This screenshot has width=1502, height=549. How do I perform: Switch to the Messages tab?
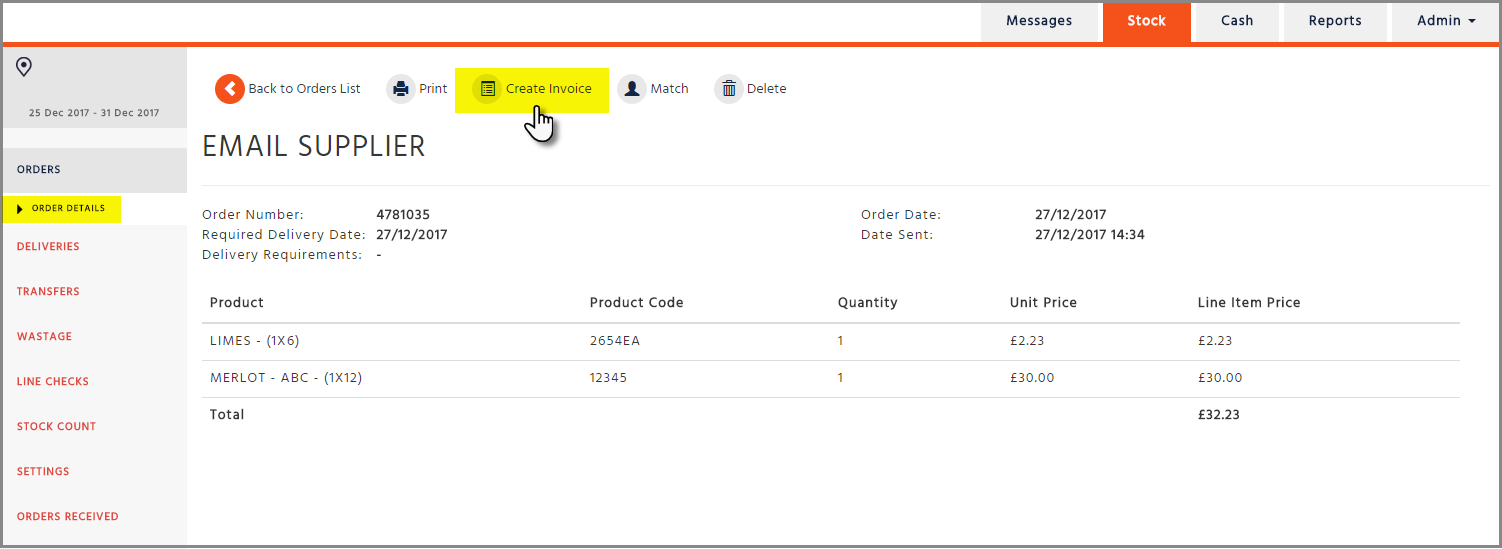click(1039, 21)
